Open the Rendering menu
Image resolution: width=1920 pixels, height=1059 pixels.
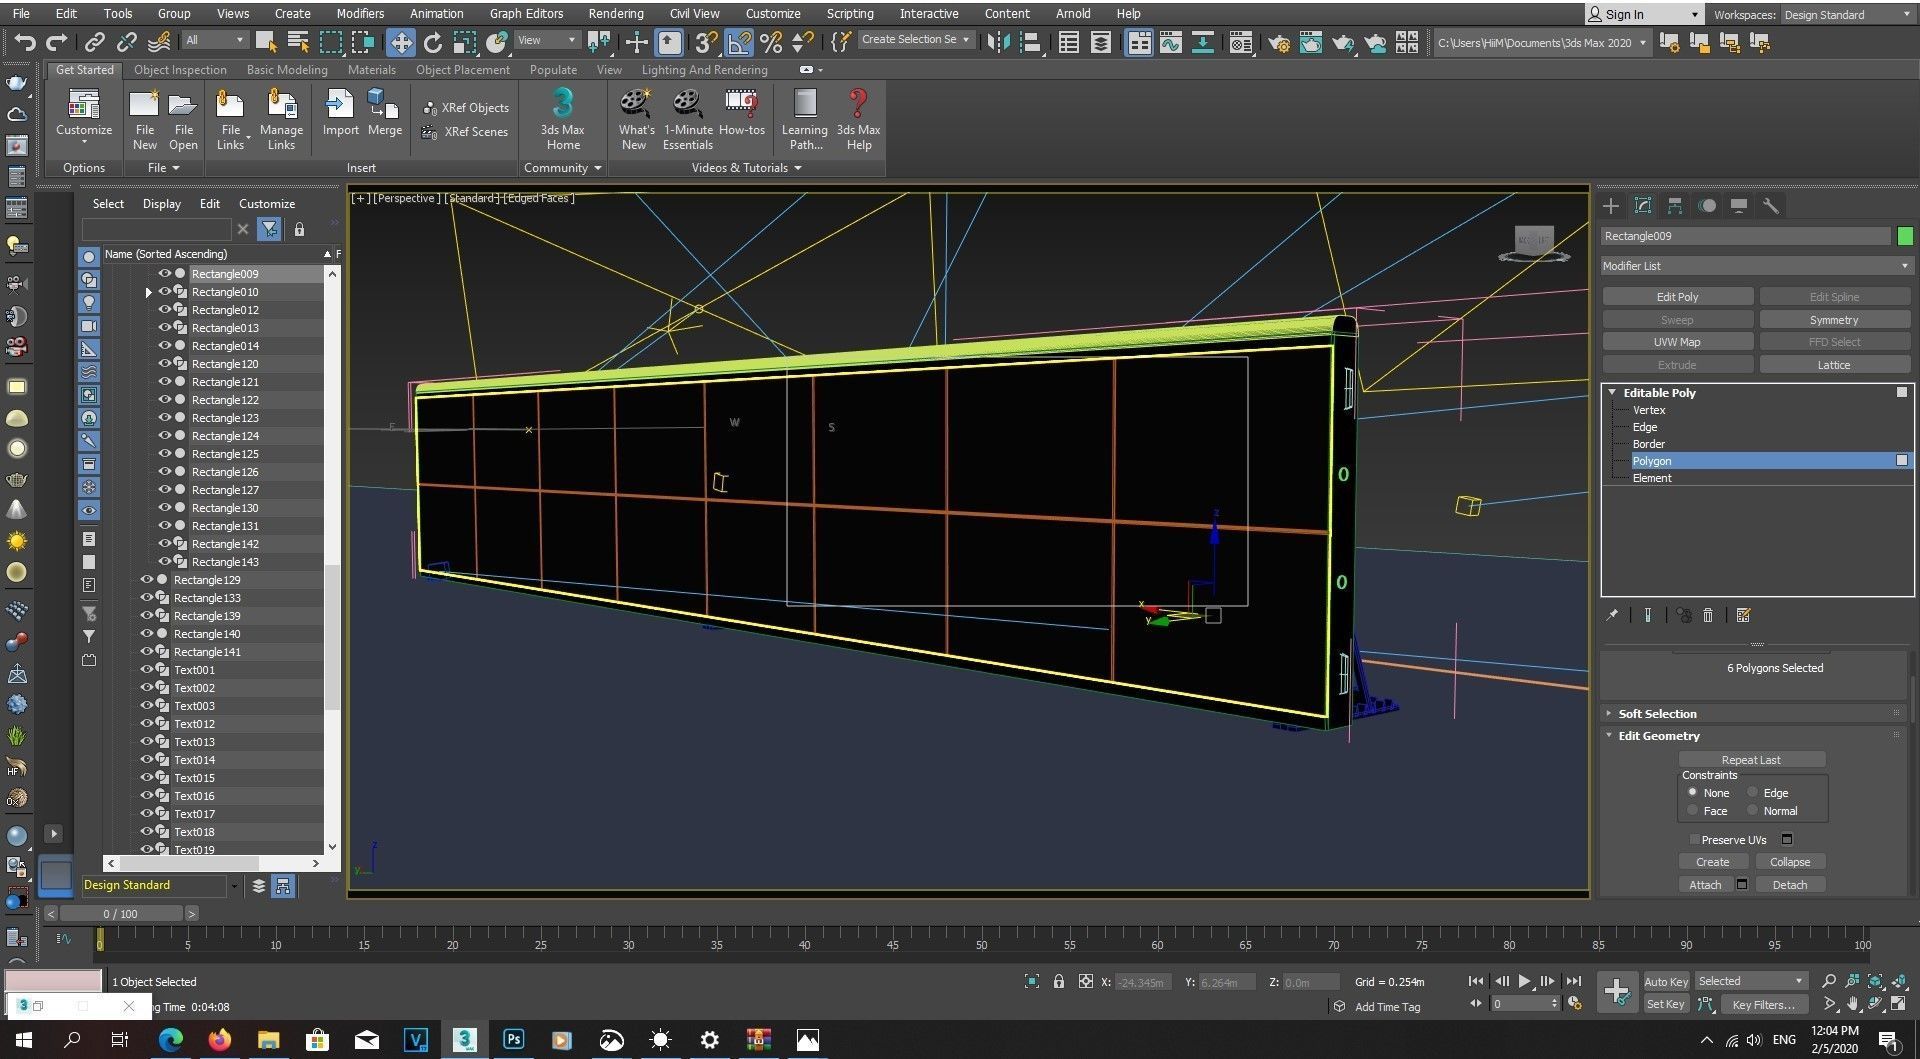tap(616, 14)
